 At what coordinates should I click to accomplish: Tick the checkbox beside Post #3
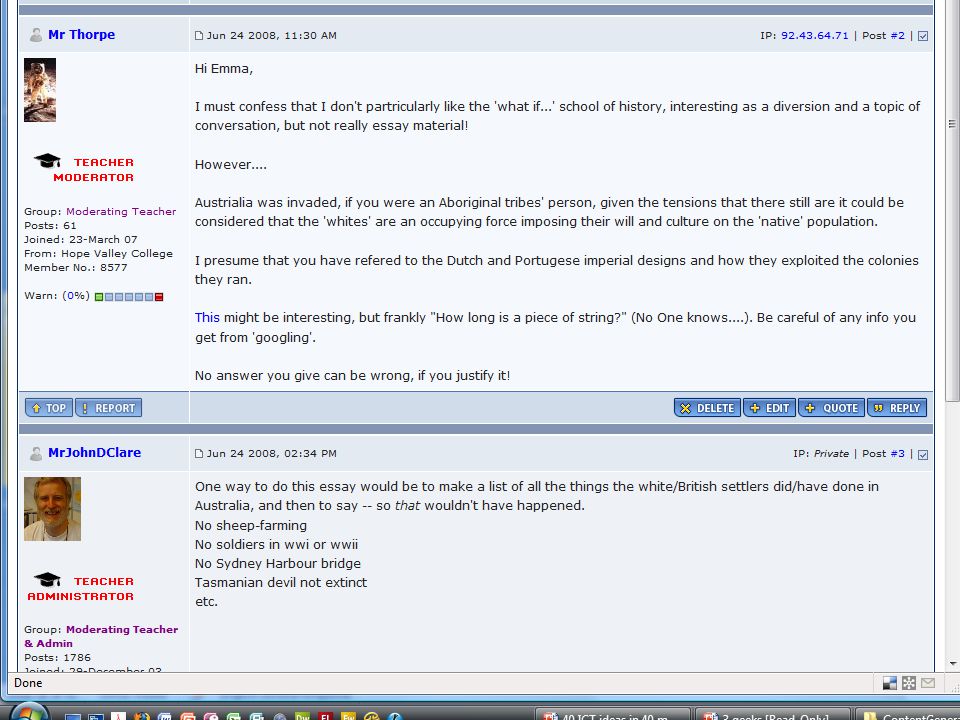[923, 454]
